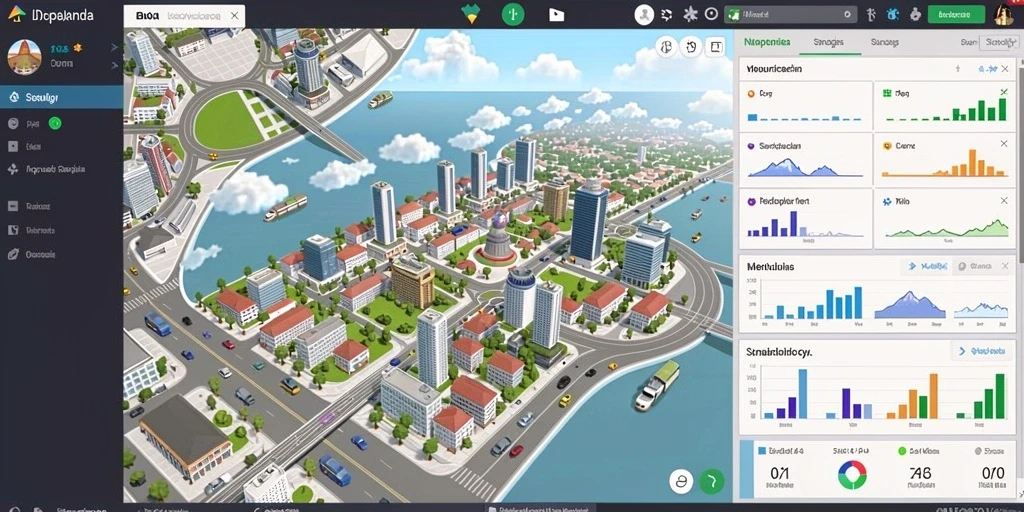Click the white round user icon in top bar
Screen dimensions: 1024x512
[645, 14]
